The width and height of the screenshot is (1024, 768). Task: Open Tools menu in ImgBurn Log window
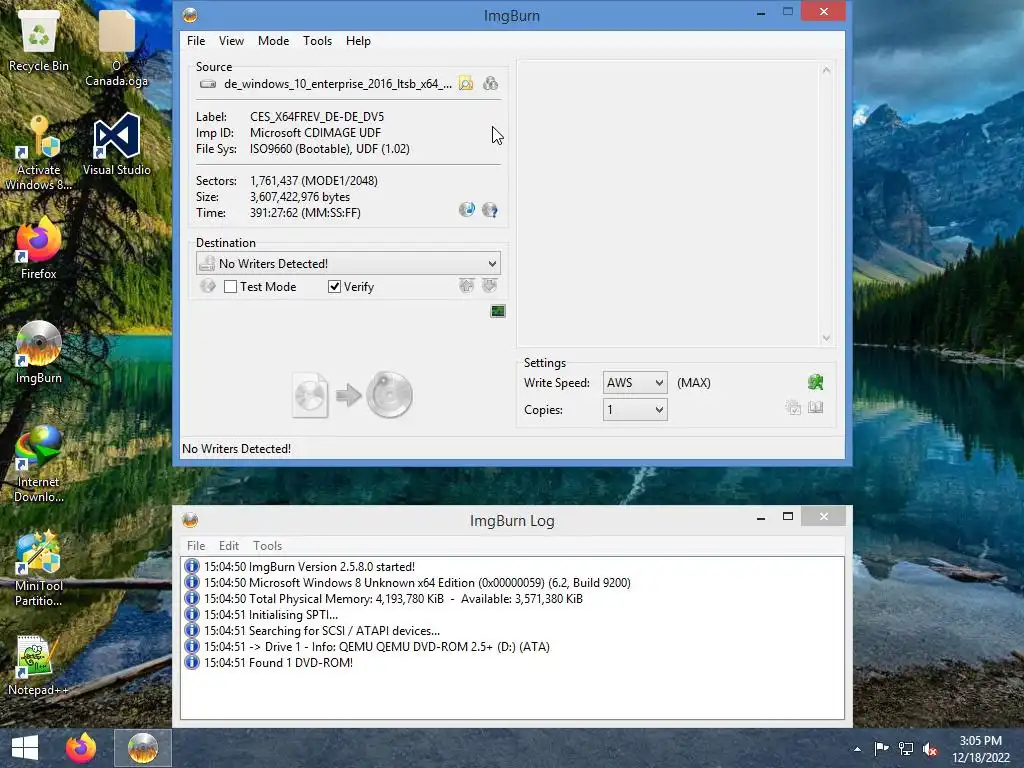click(x=267, y=545)
